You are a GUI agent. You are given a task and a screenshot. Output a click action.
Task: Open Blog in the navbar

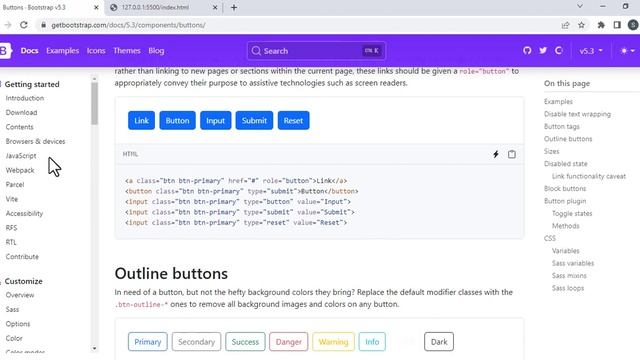pyautogui.click(x=156, y=51)
